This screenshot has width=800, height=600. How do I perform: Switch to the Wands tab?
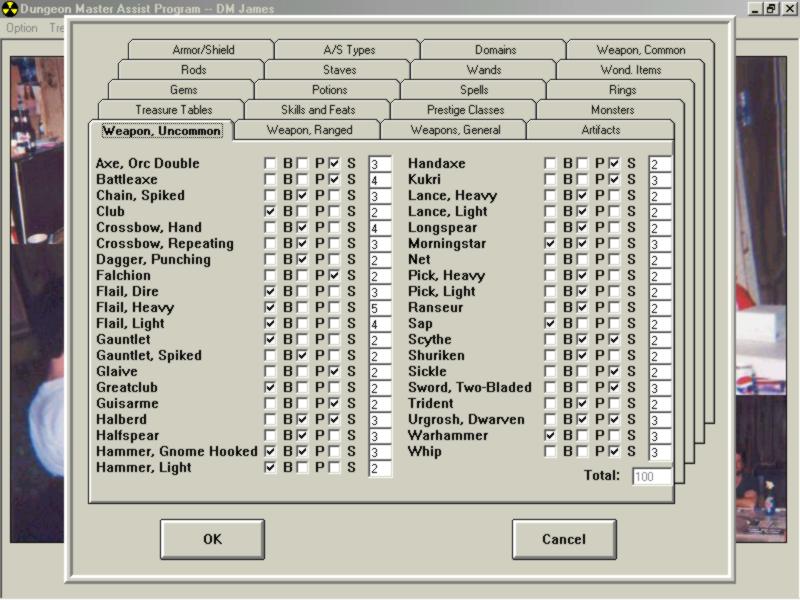[484, 70]
